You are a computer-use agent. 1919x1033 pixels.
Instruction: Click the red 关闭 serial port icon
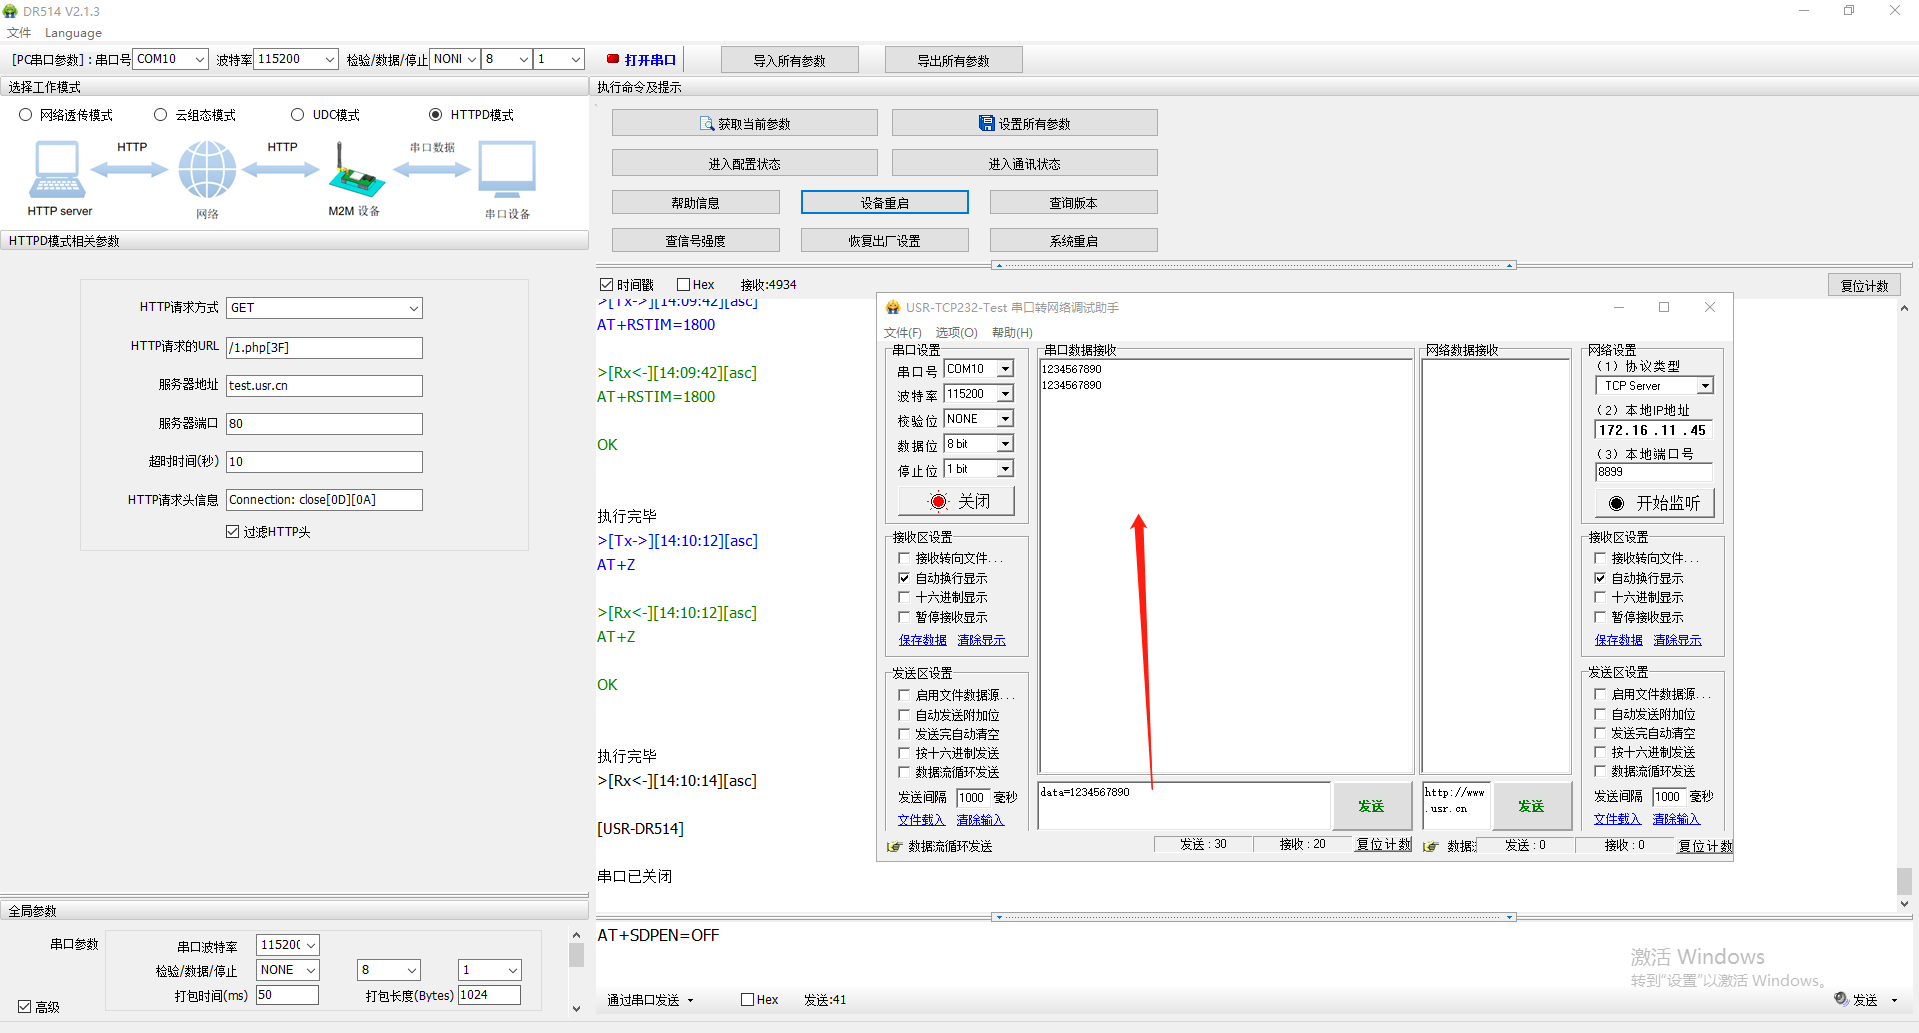coord(938,502)
